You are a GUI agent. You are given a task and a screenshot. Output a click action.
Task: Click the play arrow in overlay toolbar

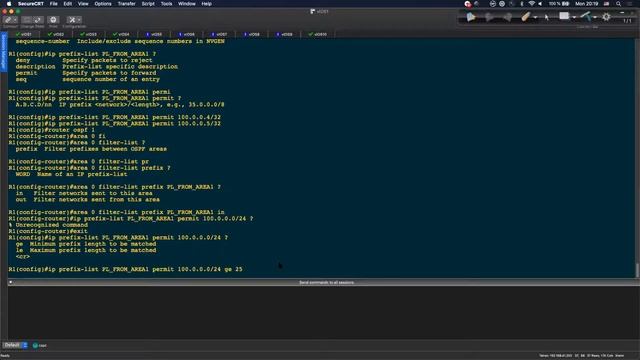click(x=471, y=17)
